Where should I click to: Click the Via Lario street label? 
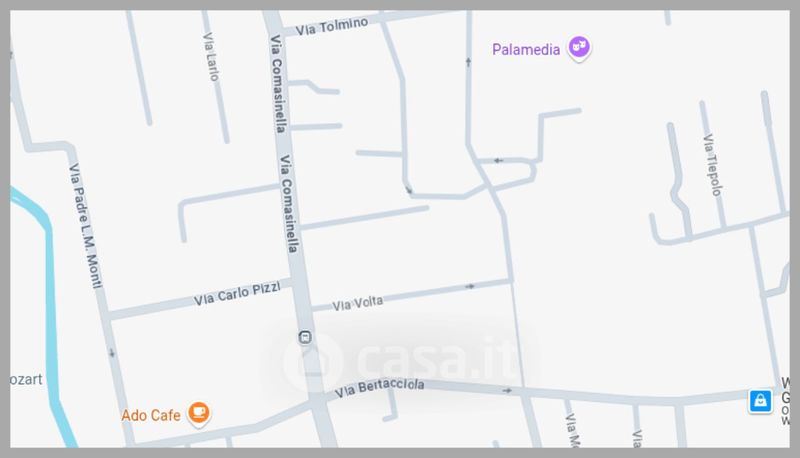211,57
